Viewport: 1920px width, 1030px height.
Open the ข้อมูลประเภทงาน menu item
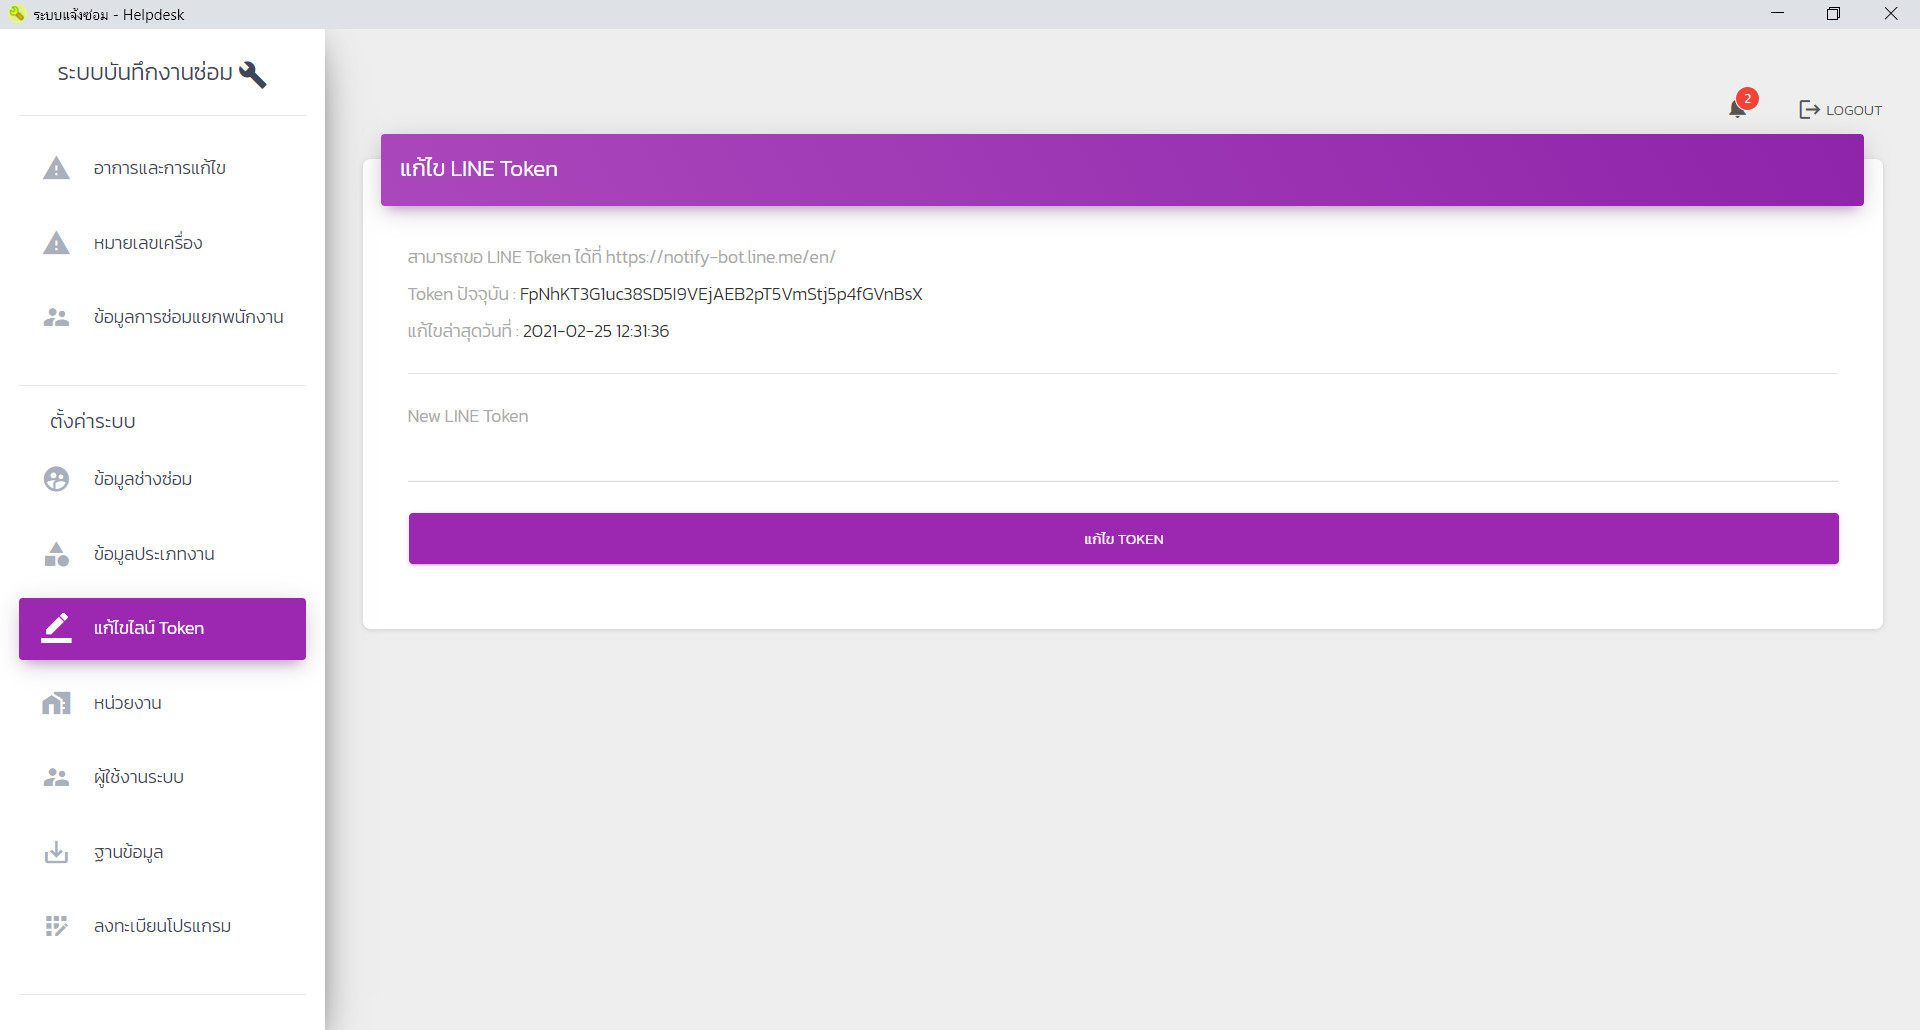tap(162, 554)
